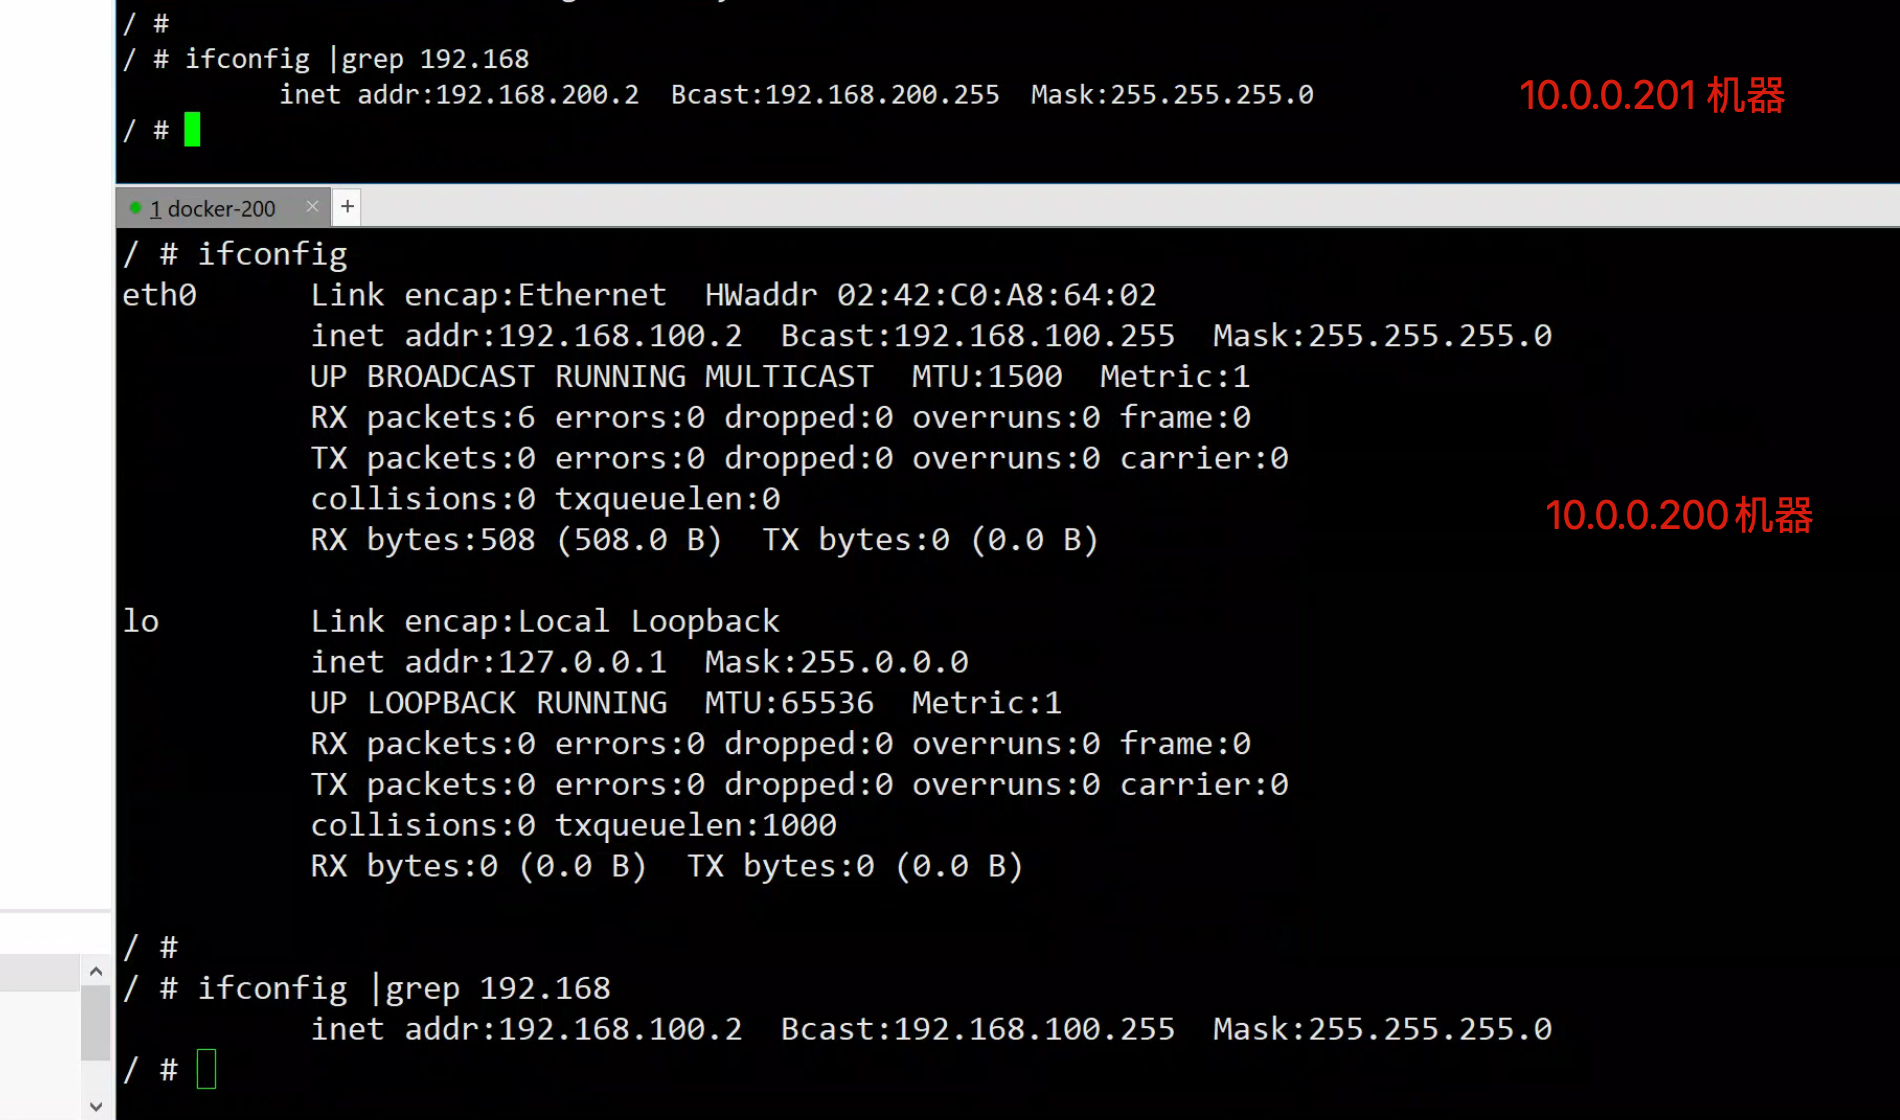1900x1120 pixels.
Task: Click the red 10.0.0.200 machine label
Action: (1678, 516)
